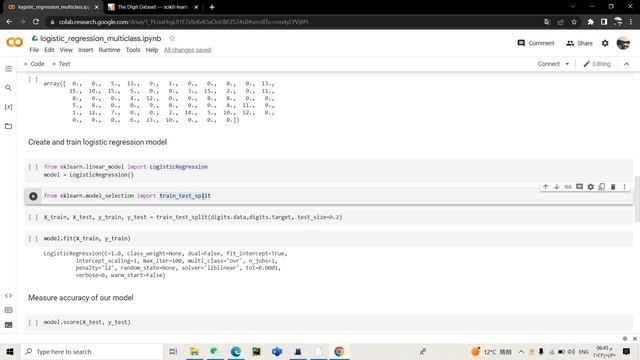Click the Colab CO logo
Screen dimensions: 640x360
(x=15, y=42)
